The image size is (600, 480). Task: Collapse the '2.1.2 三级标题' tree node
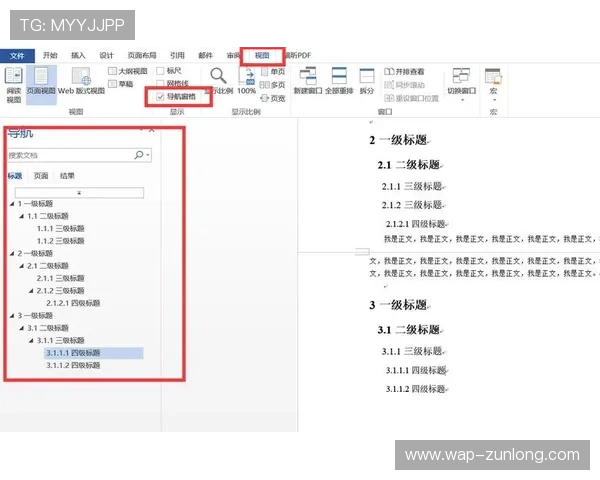click(x=31, y=291)
